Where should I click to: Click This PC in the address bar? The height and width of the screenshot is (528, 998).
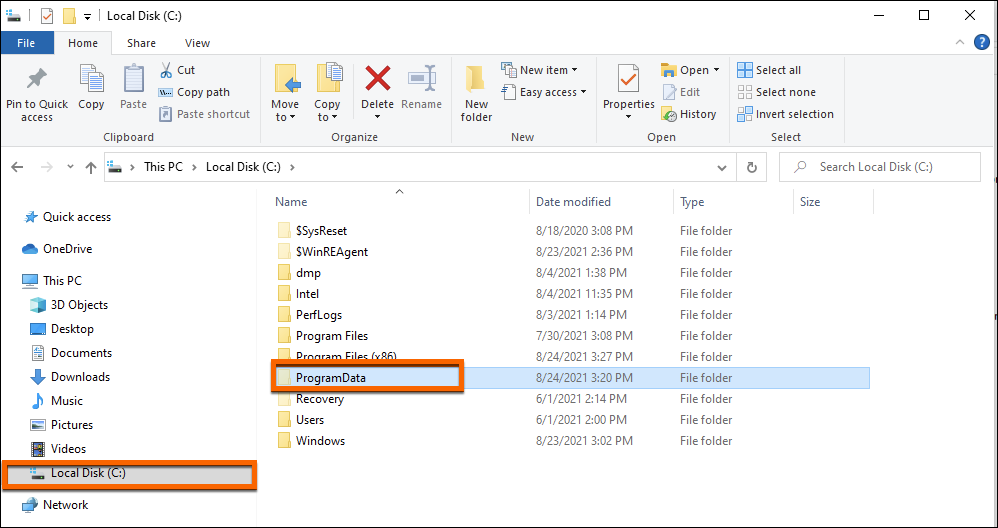(x=163, y=167)
